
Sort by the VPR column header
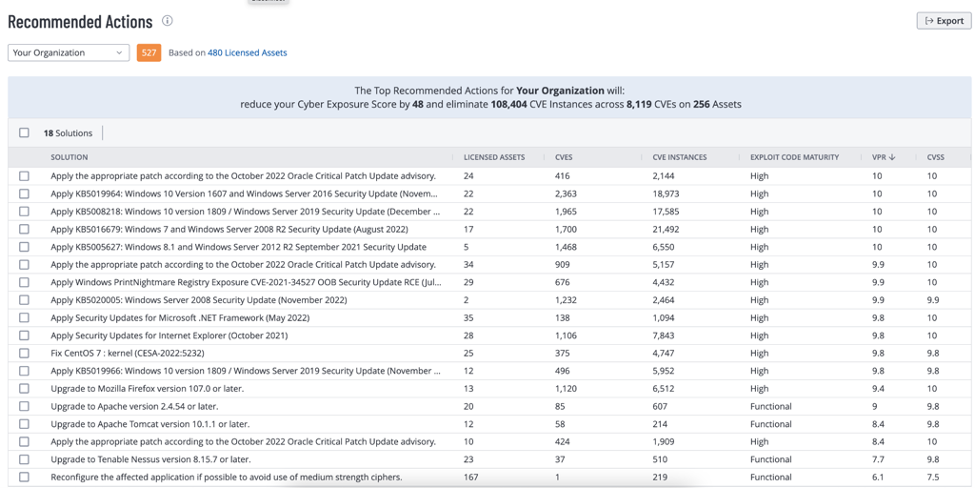883,157
